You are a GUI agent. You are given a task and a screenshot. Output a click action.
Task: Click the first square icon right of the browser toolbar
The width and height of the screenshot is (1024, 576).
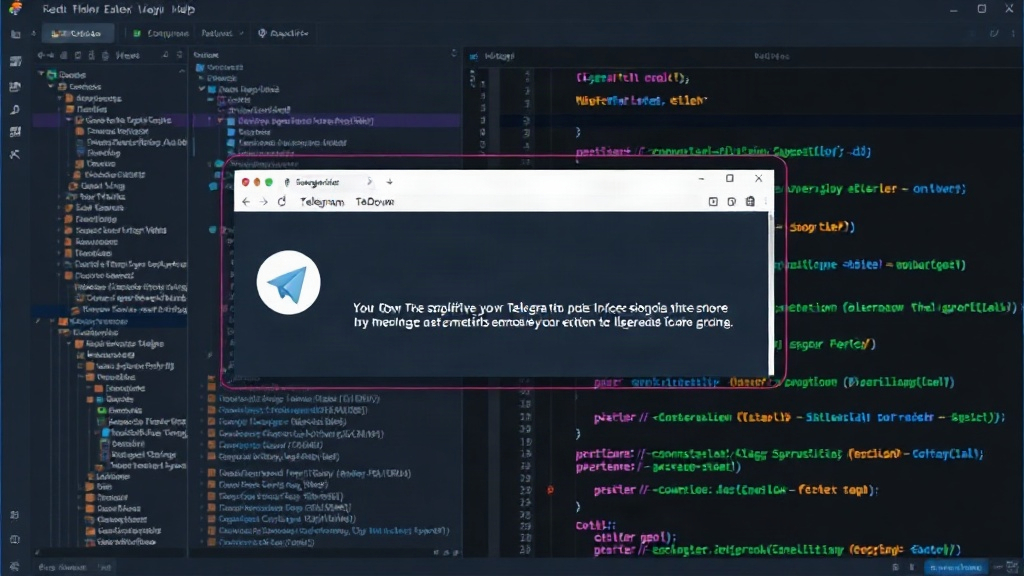pos(713,202)
